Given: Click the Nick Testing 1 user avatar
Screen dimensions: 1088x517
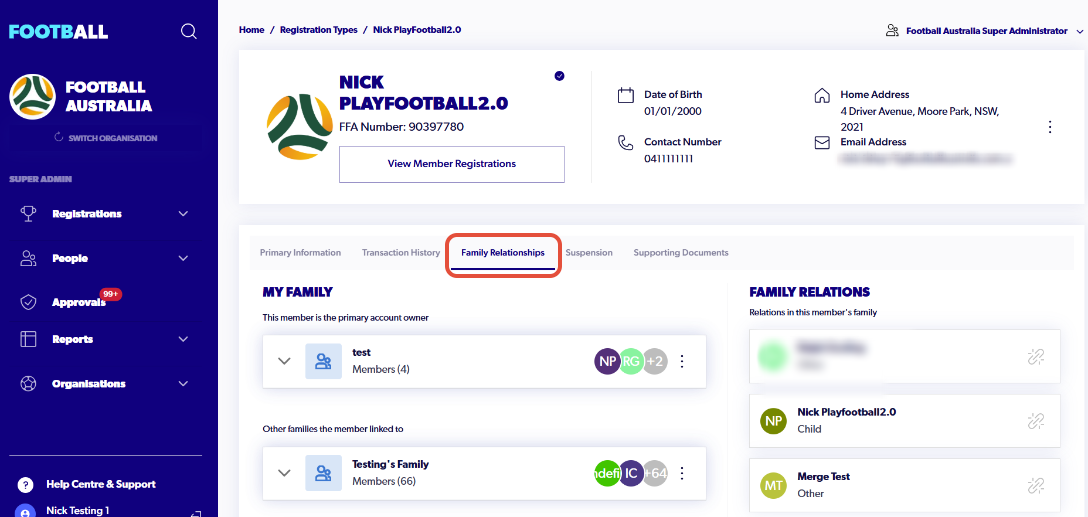Looking at the screenshot, I should [x=25, y=511].
